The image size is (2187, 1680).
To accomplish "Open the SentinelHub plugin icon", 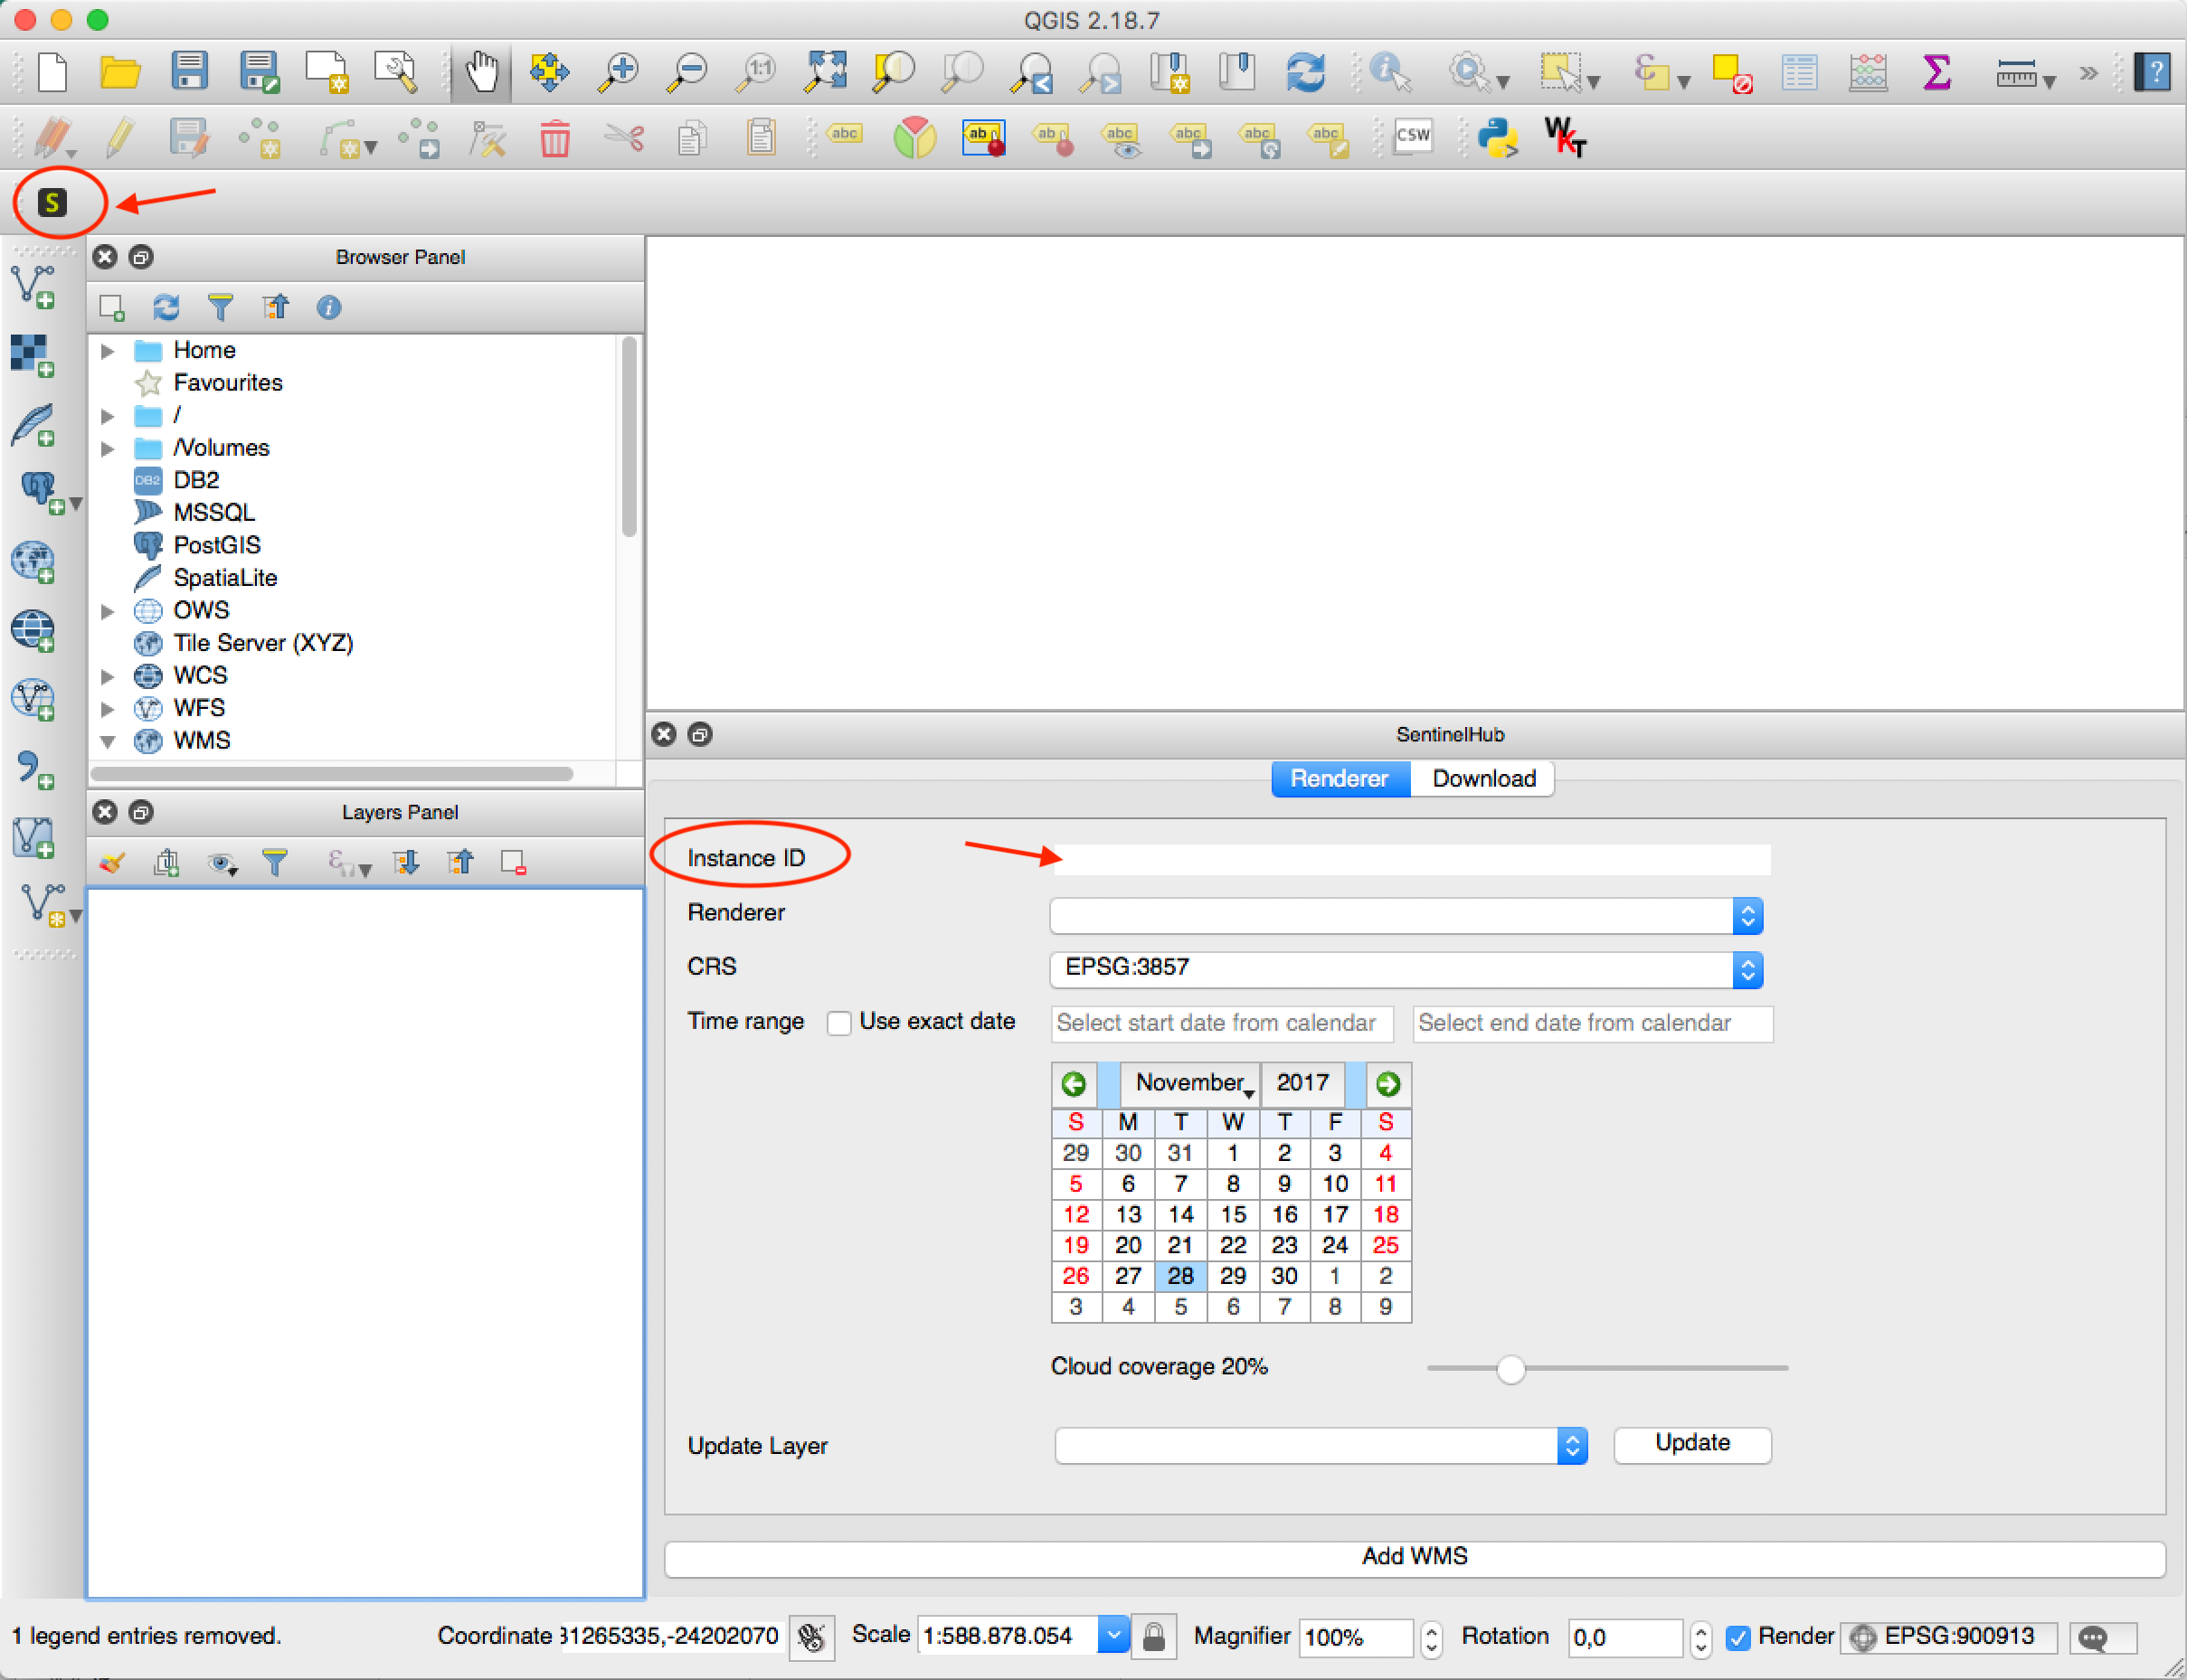I will click(x=52, y=203).
